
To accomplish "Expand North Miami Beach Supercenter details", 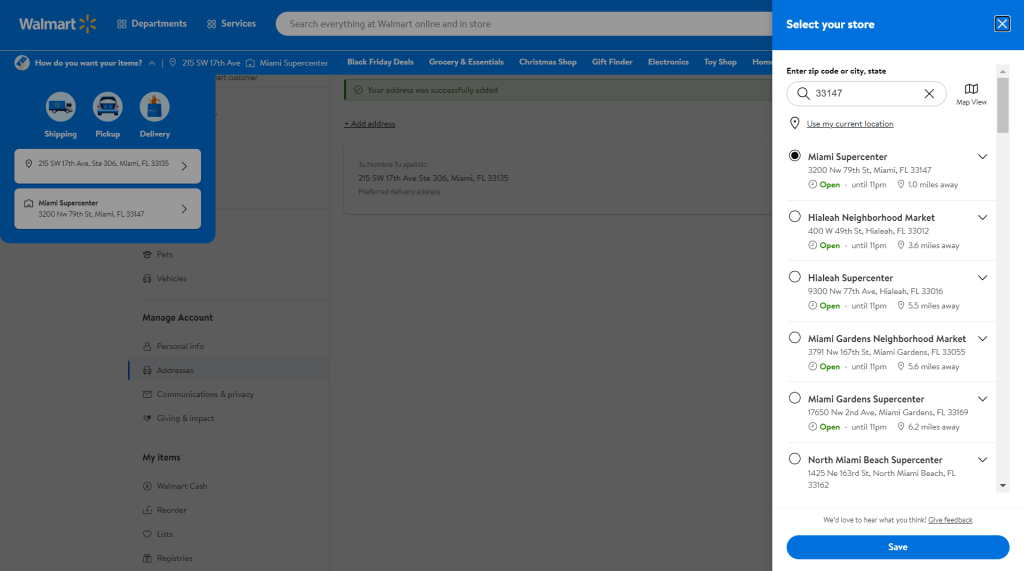I will (x=982, y=459).
